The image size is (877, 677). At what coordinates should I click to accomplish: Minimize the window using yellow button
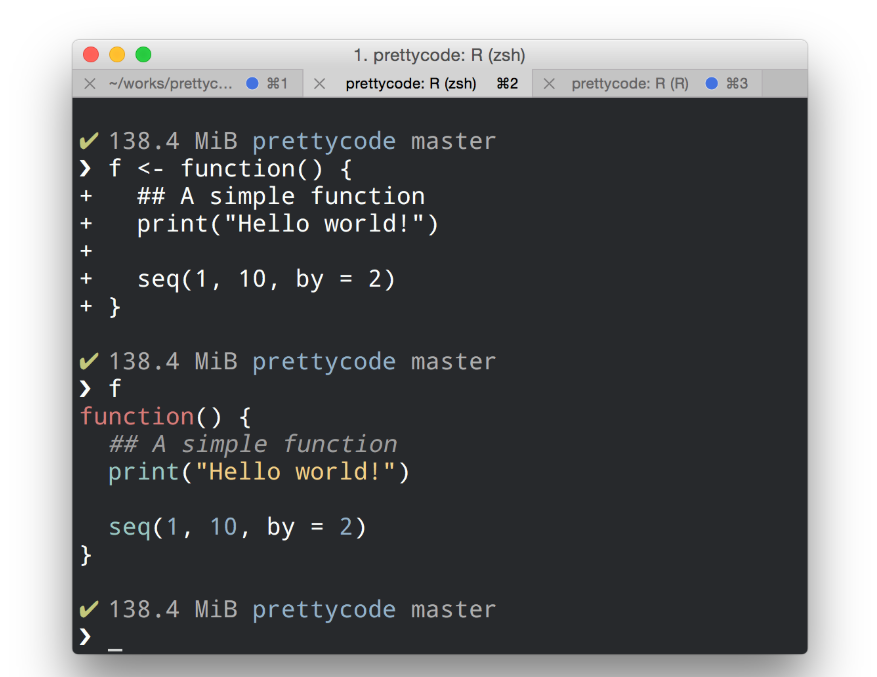(x=117, y=55)
